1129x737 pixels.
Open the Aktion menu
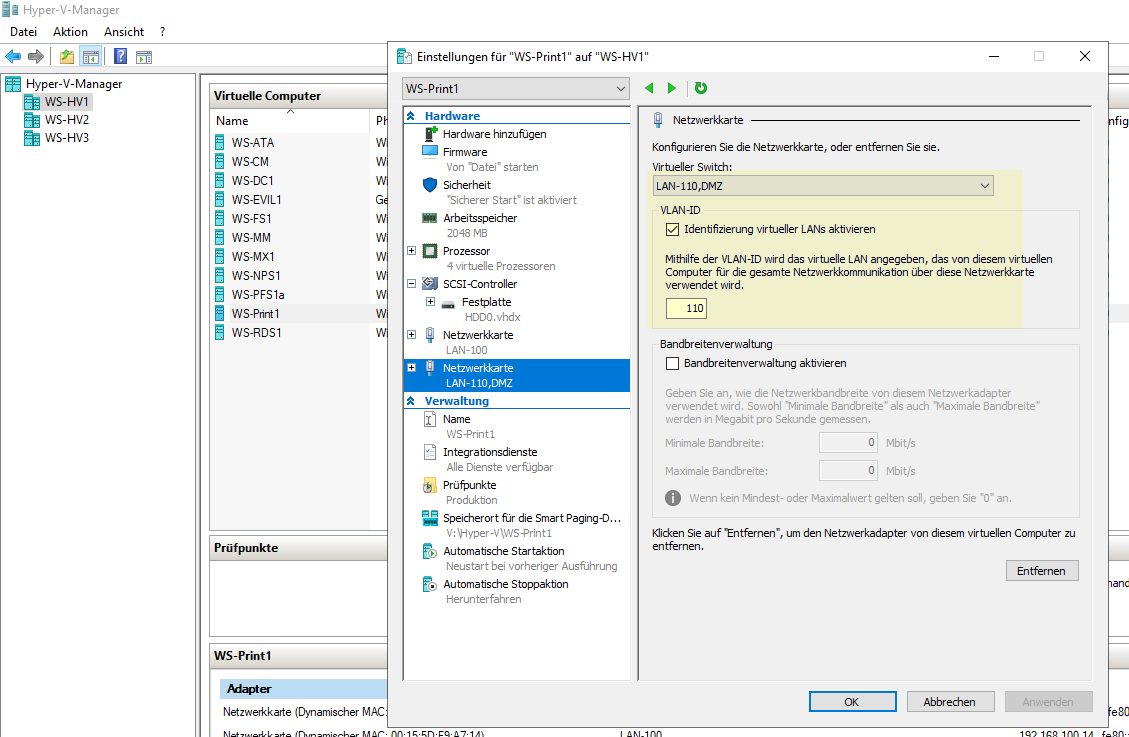coord(71,32)
